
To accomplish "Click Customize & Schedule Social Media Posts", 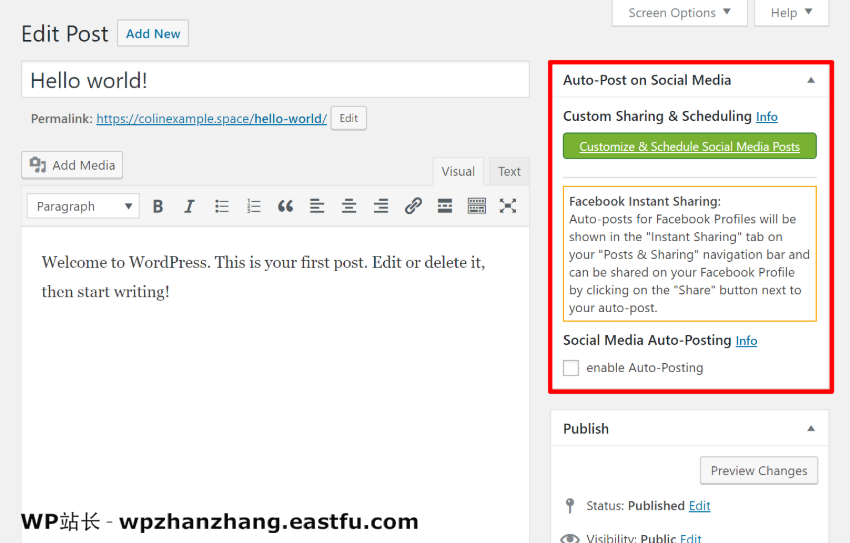I will [690, 146].
